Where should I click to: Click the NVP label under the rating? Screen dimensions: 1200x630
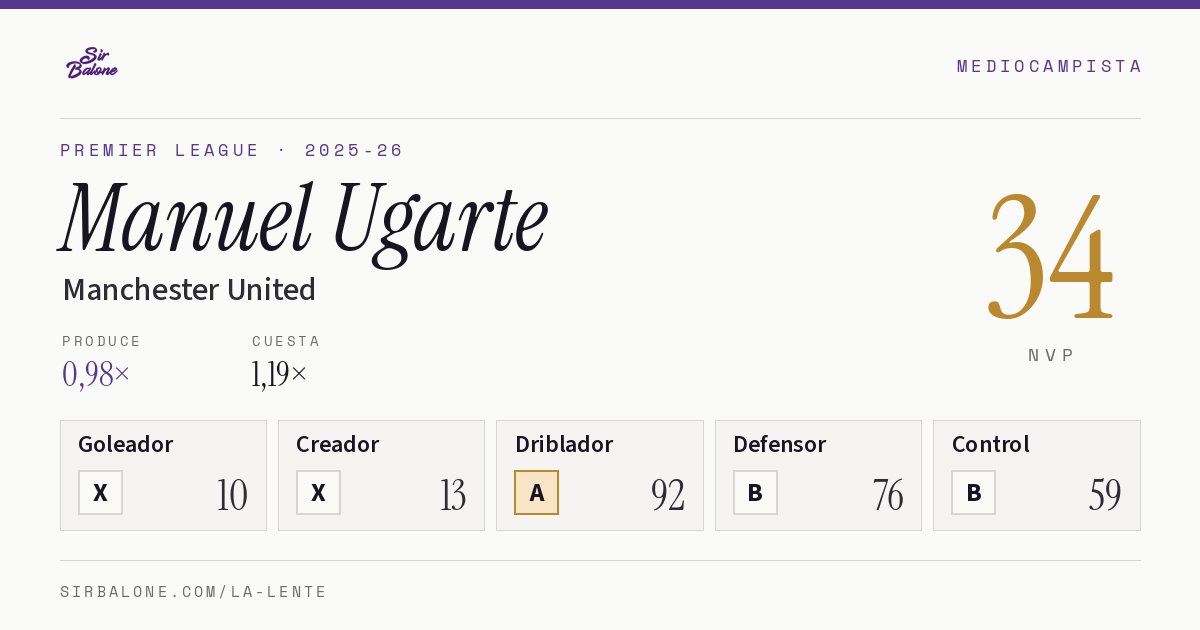(1051, 355)
